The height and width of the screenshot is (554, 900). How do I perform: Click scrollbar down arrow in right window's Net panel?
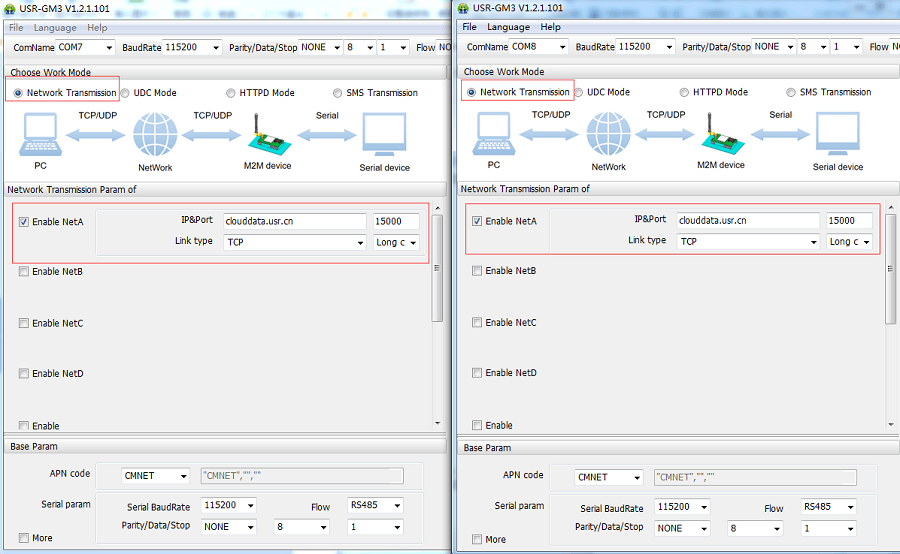click(x=891, y=425)
